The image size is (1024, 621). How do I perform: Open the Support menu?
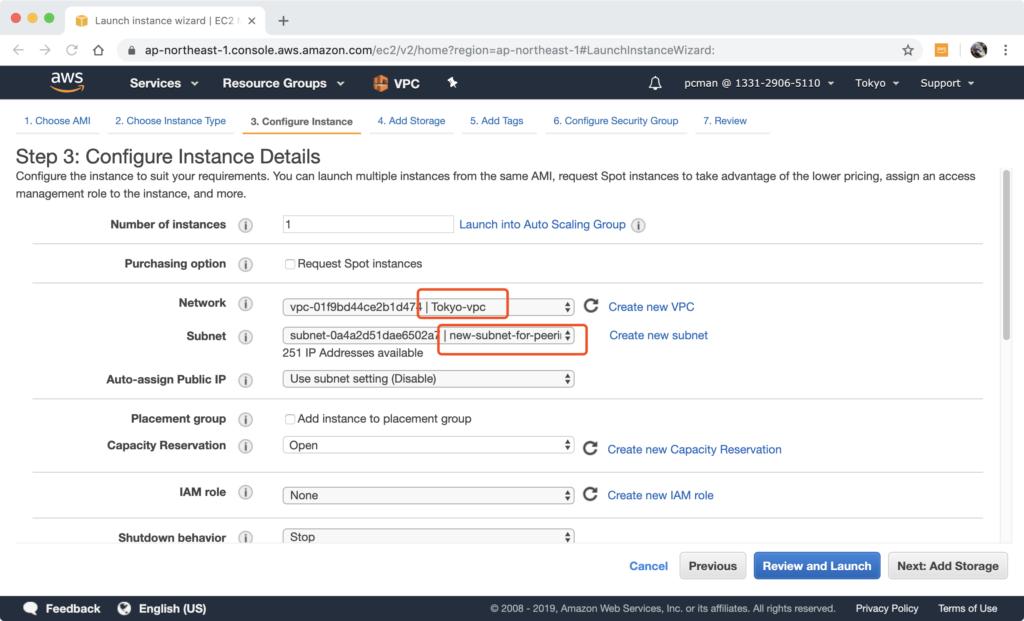point(947,83)
